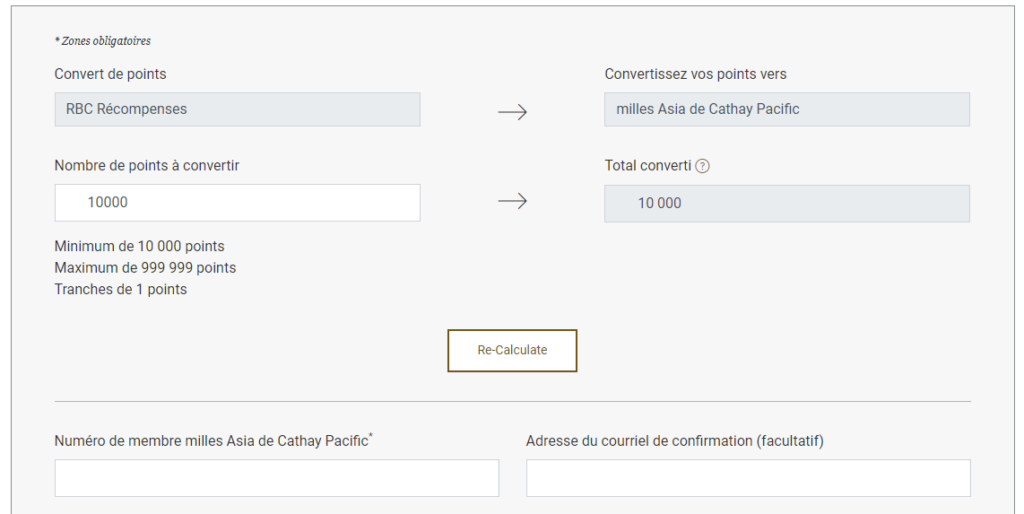The width and height of the screenshot is (1024, 514).
Task: Click the Convert de points label
Action: 110,74
